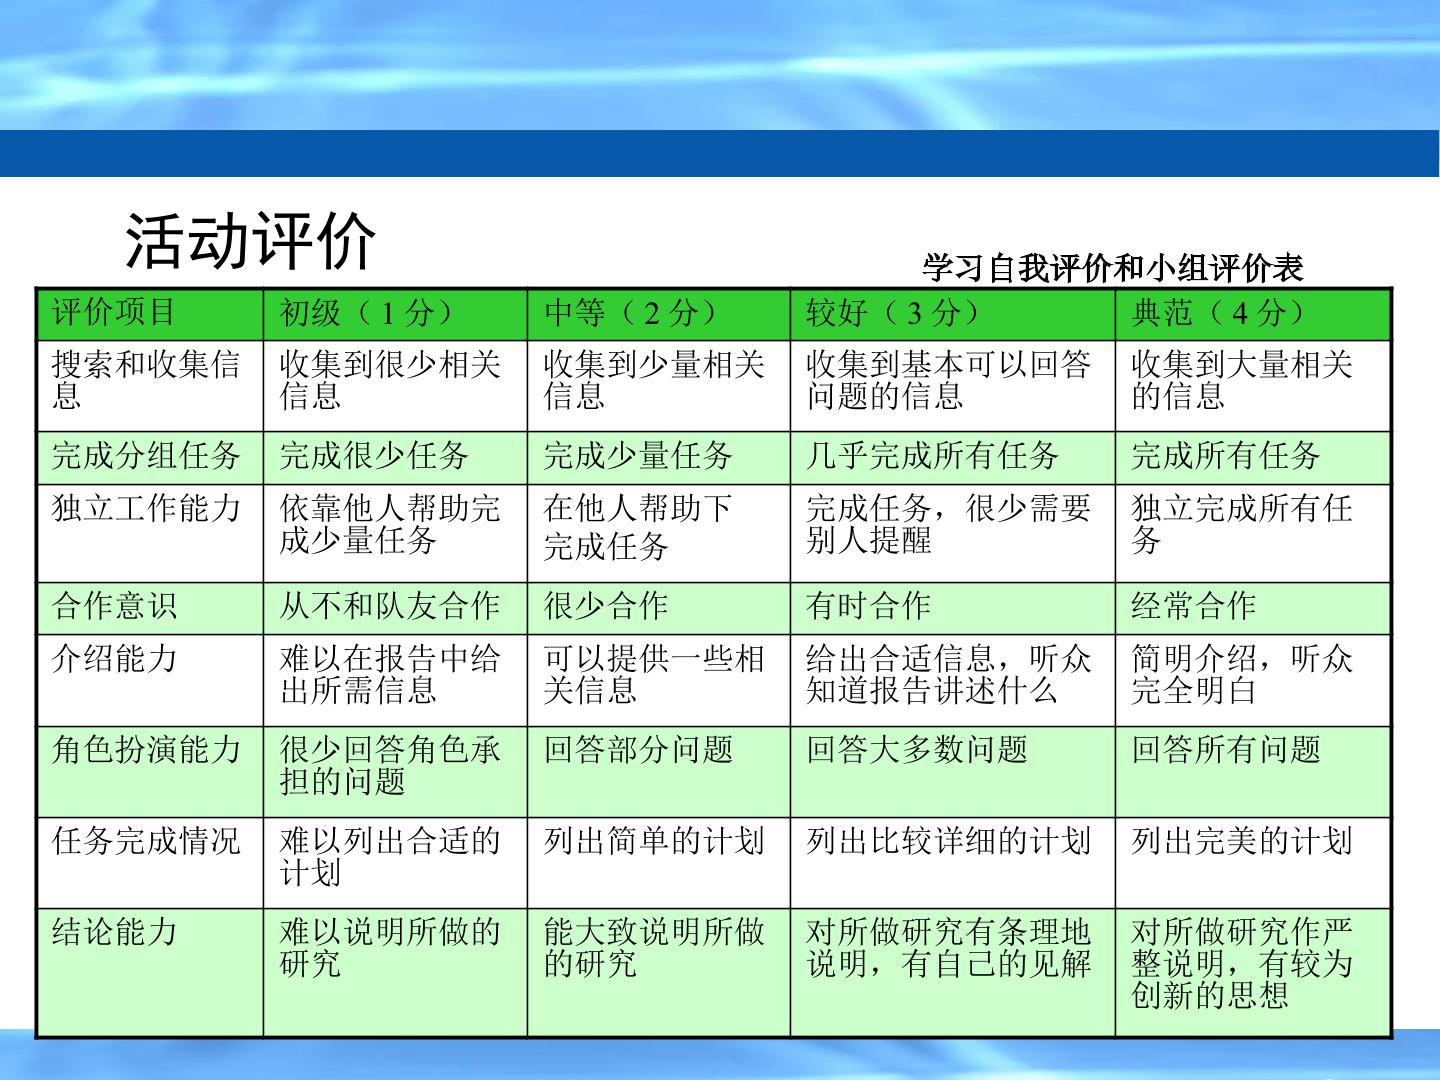
Task: Click the cell 难以在报告中给出所需信息
Action: point(395,680)
